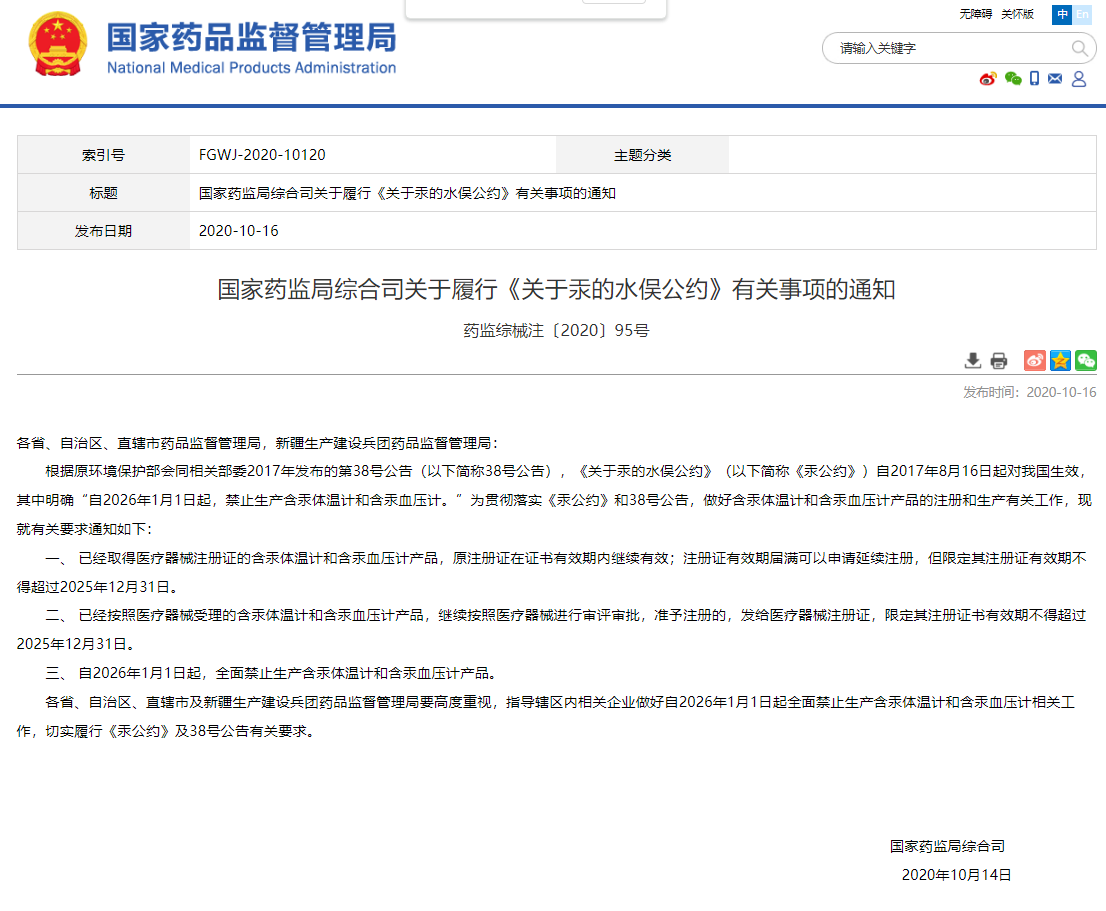Click the 国家药品监督管理局 site title
Image resolution: width=1106 pixels, height=911 pixels.
pyautogui.click(x=251, y=39)
